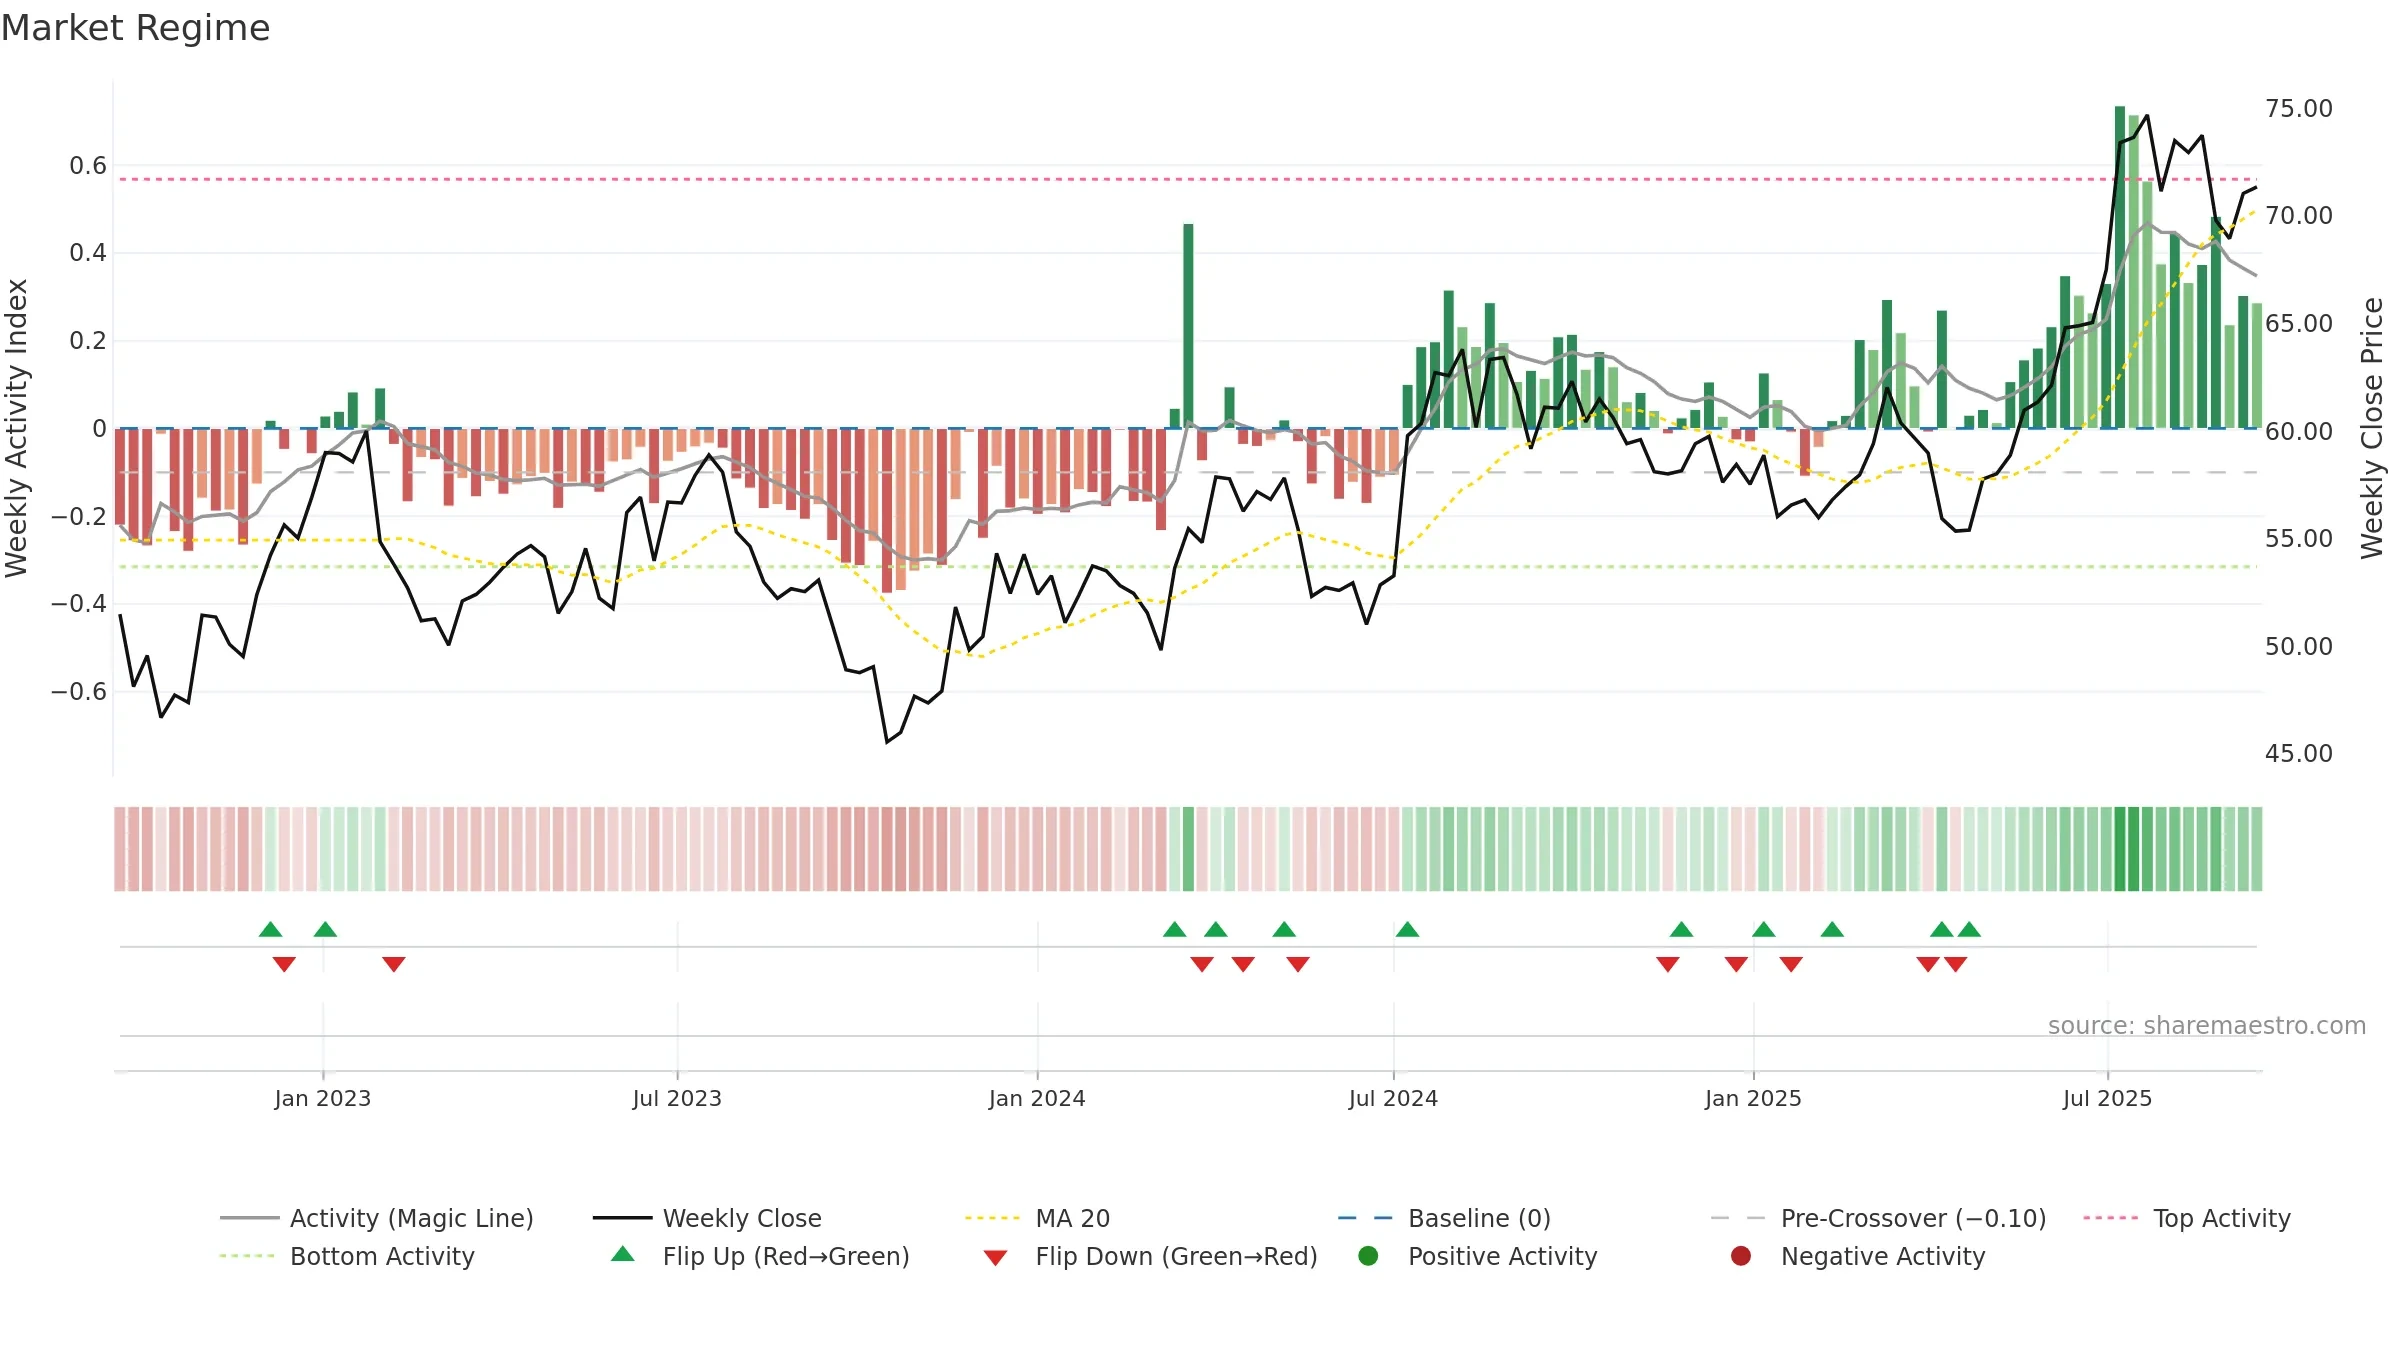Click the 45.00 price axis tick
This screenshot has width=2400, height=1350.
pos(2299,753)
